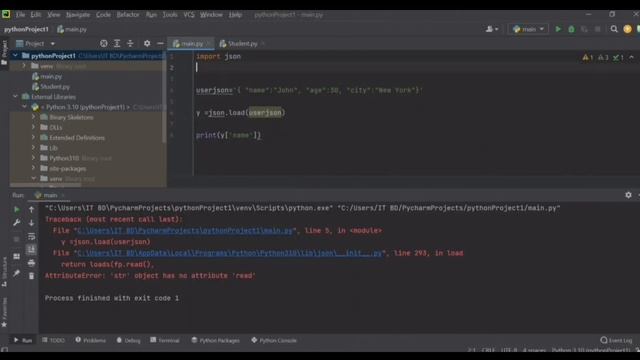640x360 pixels.
Task: Toggle scroll to end in console
Action: [x=31, y=249]
